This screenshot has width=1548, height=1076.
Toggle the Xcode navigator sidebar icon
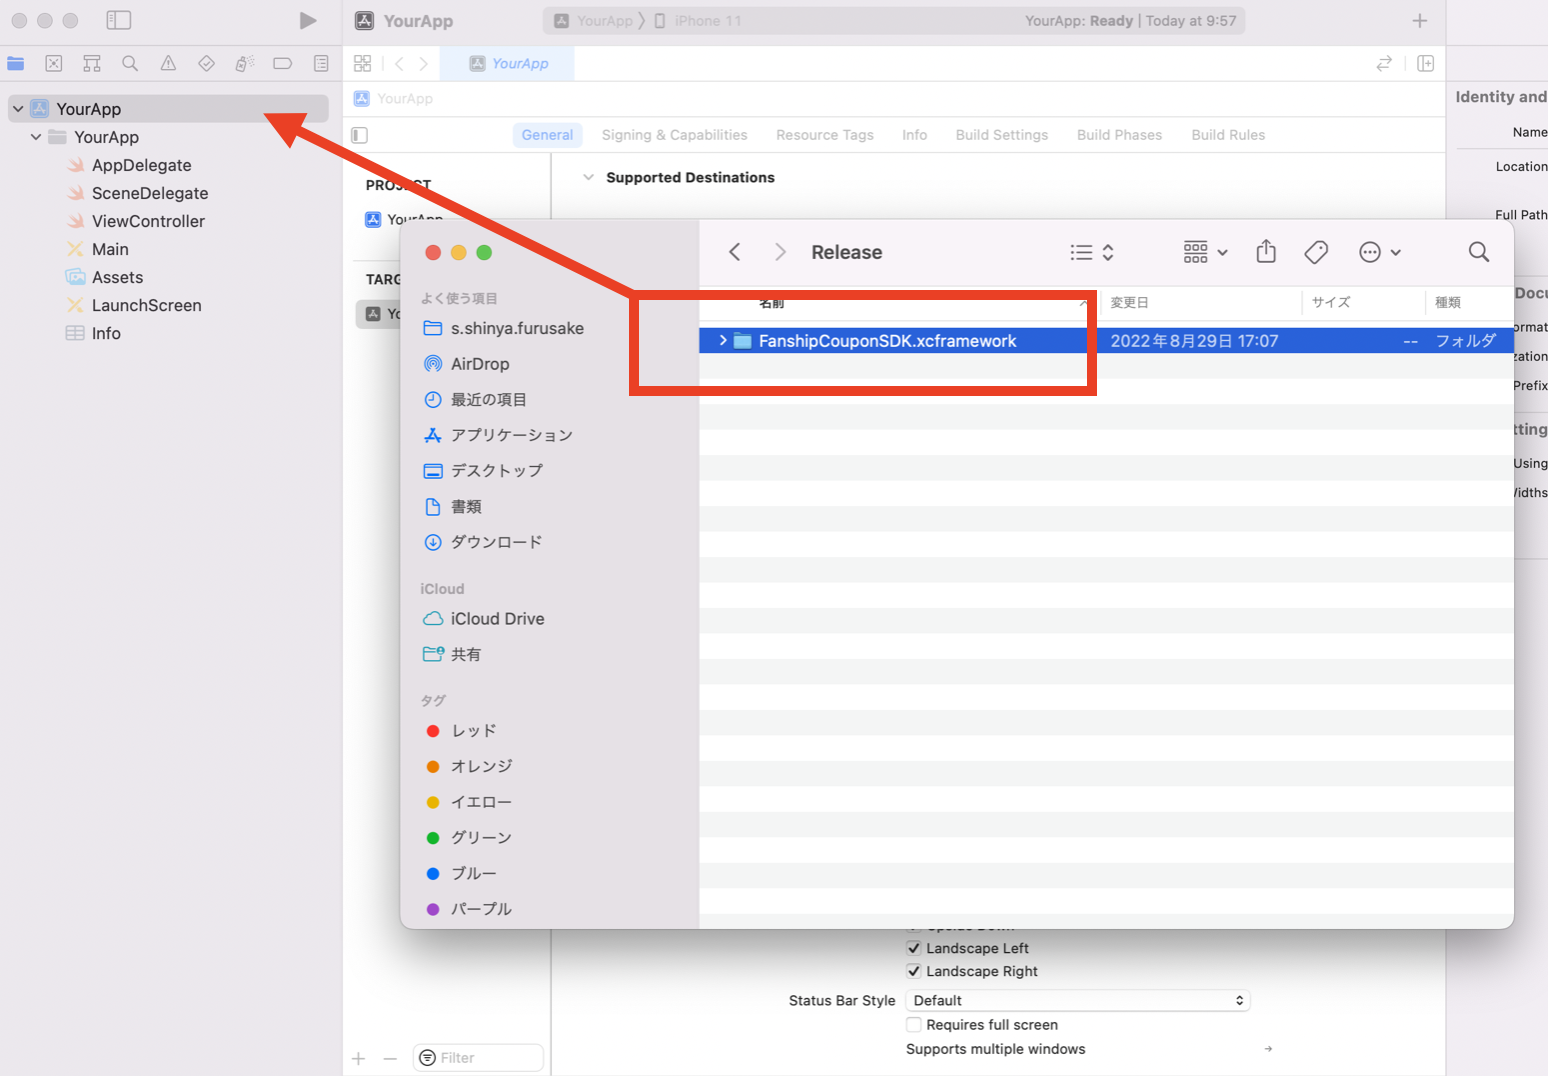119,21
